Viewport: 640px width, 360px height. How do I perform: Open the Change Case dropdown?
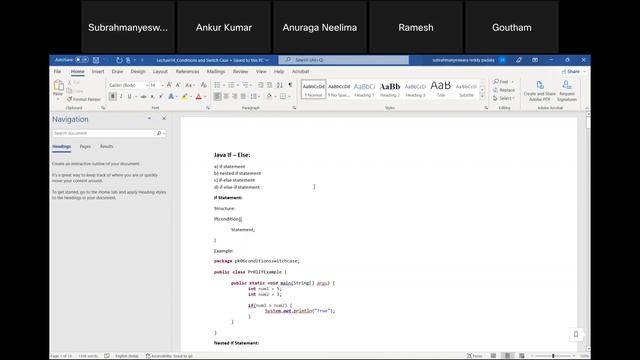click(x=190, y=85)
